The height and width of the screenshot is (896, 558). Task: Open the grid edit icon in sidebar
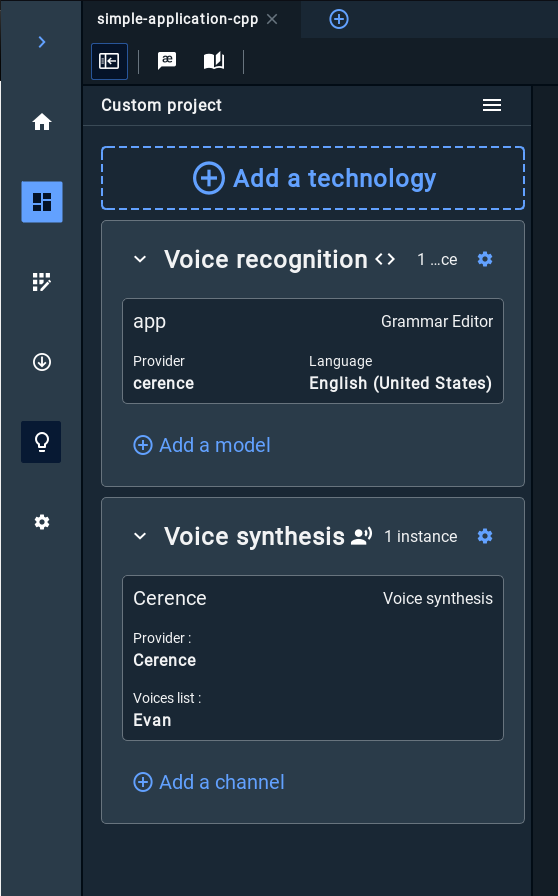click(x=42, y=282)
